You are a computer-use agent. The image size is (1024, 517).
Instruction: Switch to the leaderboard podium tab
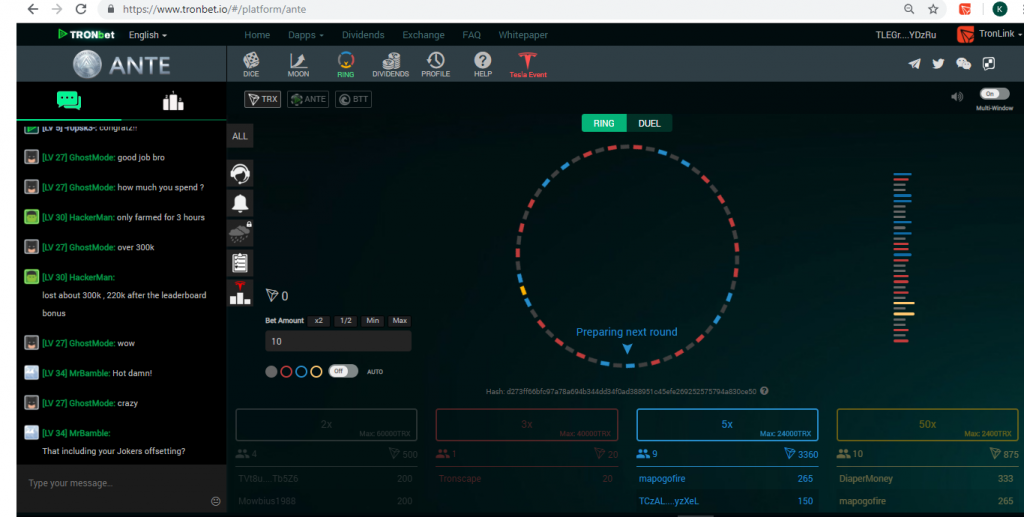pyautogui.click(x=173, y=101)
